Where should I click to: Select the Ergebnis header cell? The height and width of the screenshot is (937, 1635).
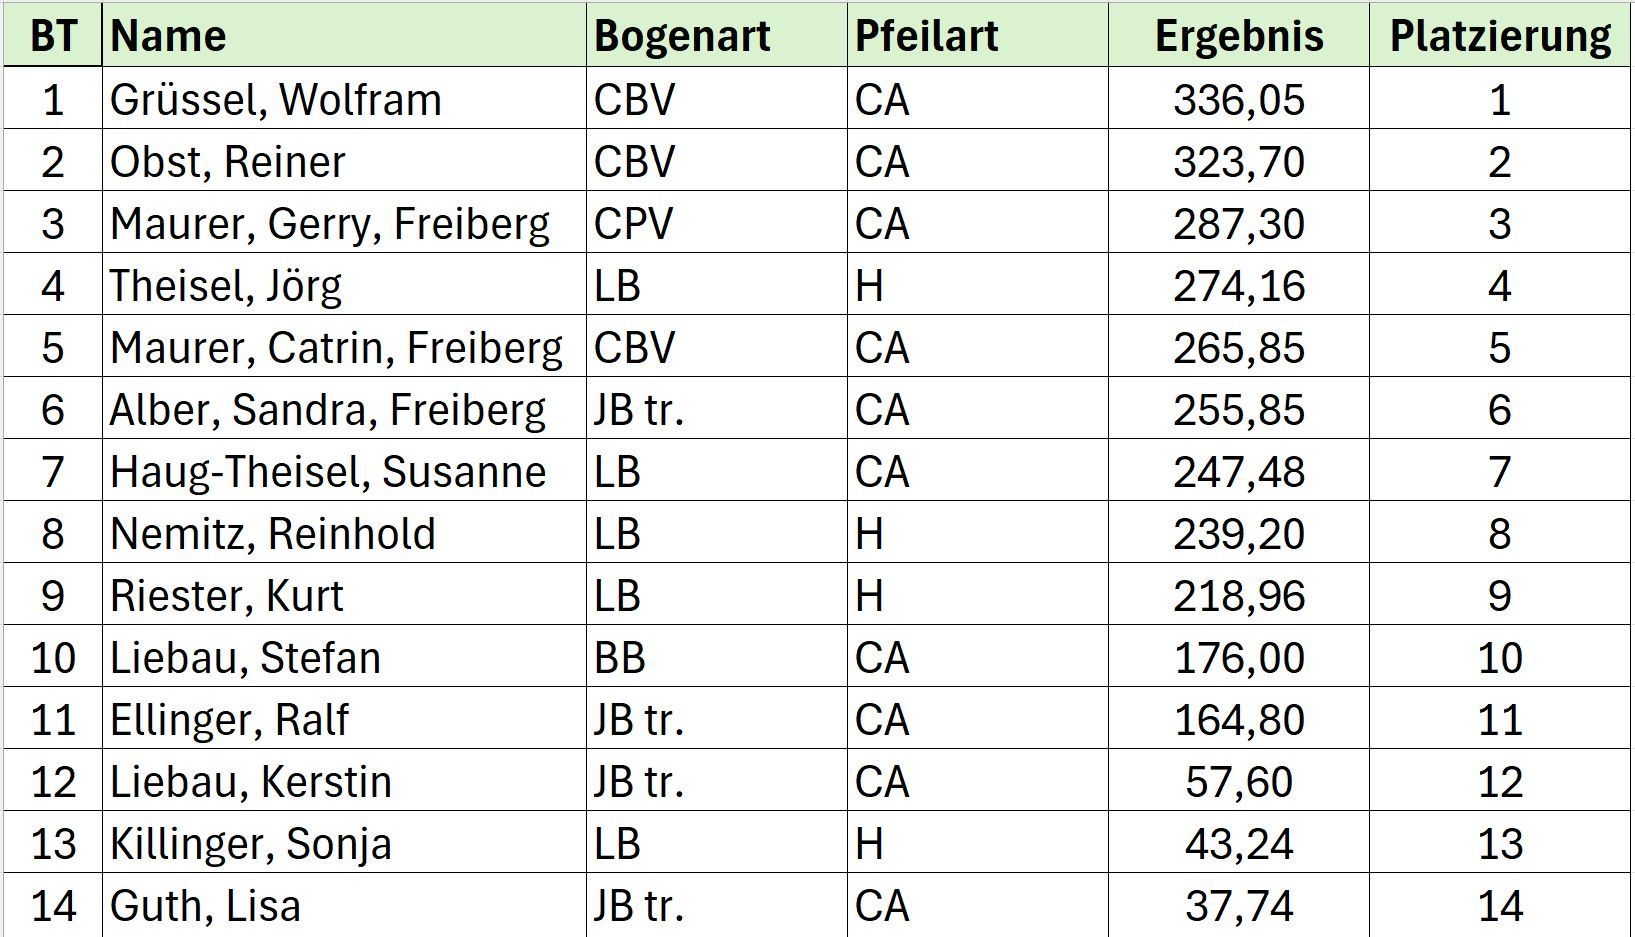[1238, 36]
